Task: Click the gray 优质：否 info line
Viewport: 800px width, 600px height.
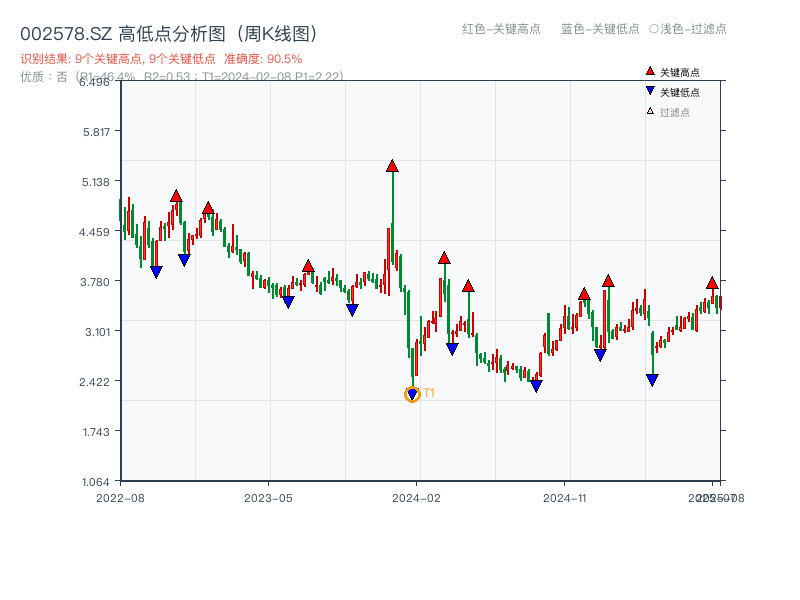Action: 181,76
